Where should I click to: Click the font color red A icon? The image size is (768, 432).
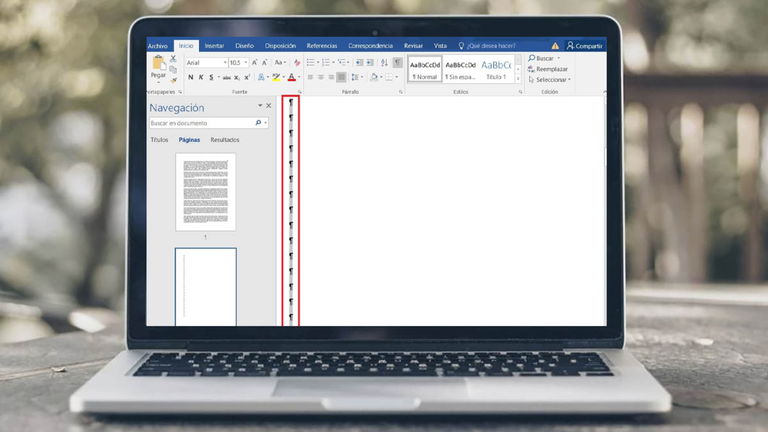(x=291, y=77)
